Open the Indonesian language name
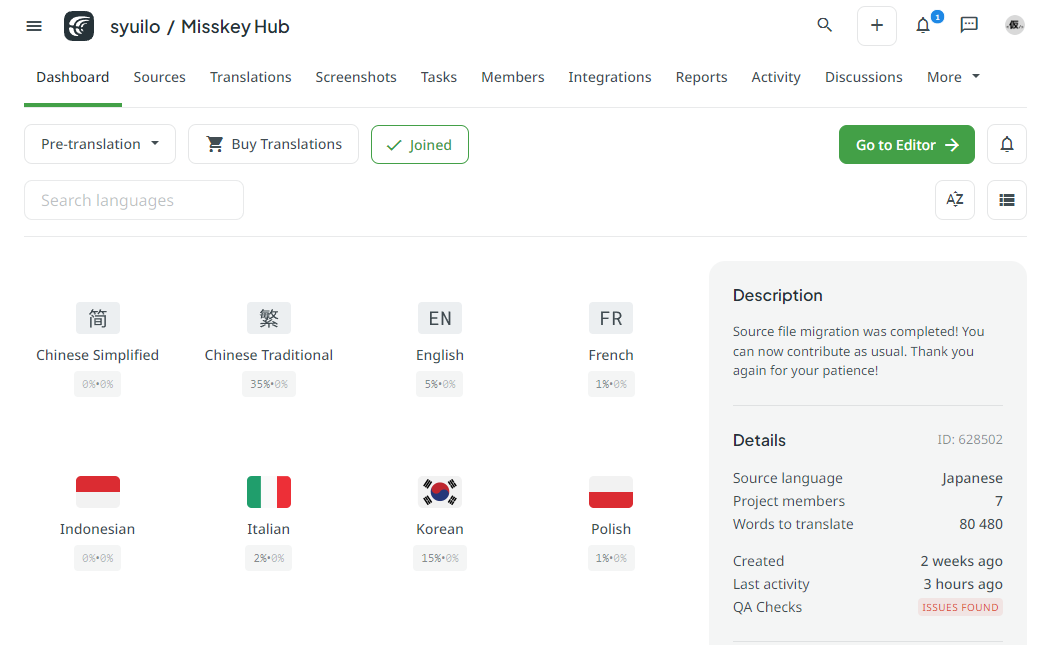 98,529
